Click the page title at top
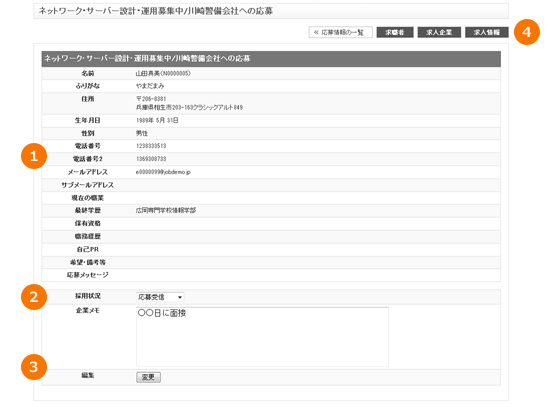The height and width of the screenshot is (407, 550). [x=156, y=11]
